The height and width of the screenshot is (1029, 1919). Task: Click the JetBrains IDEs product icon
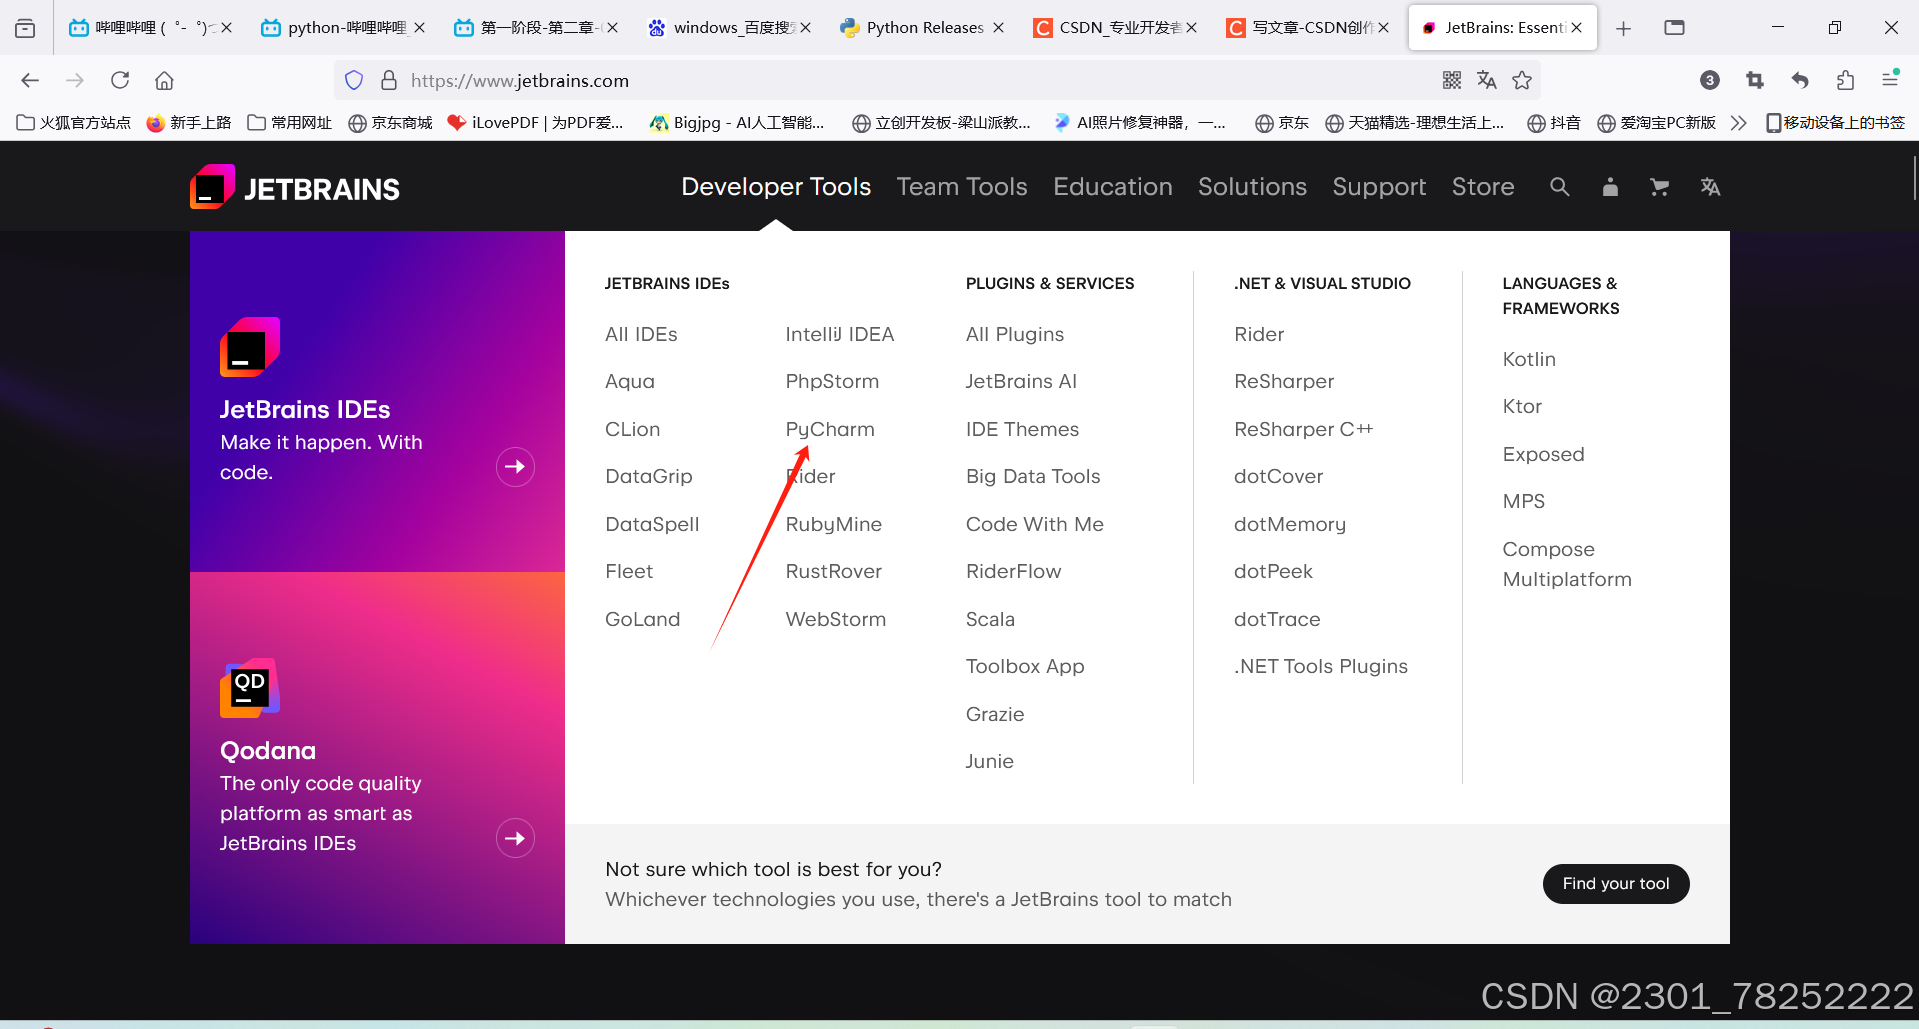tap(250, 347)
